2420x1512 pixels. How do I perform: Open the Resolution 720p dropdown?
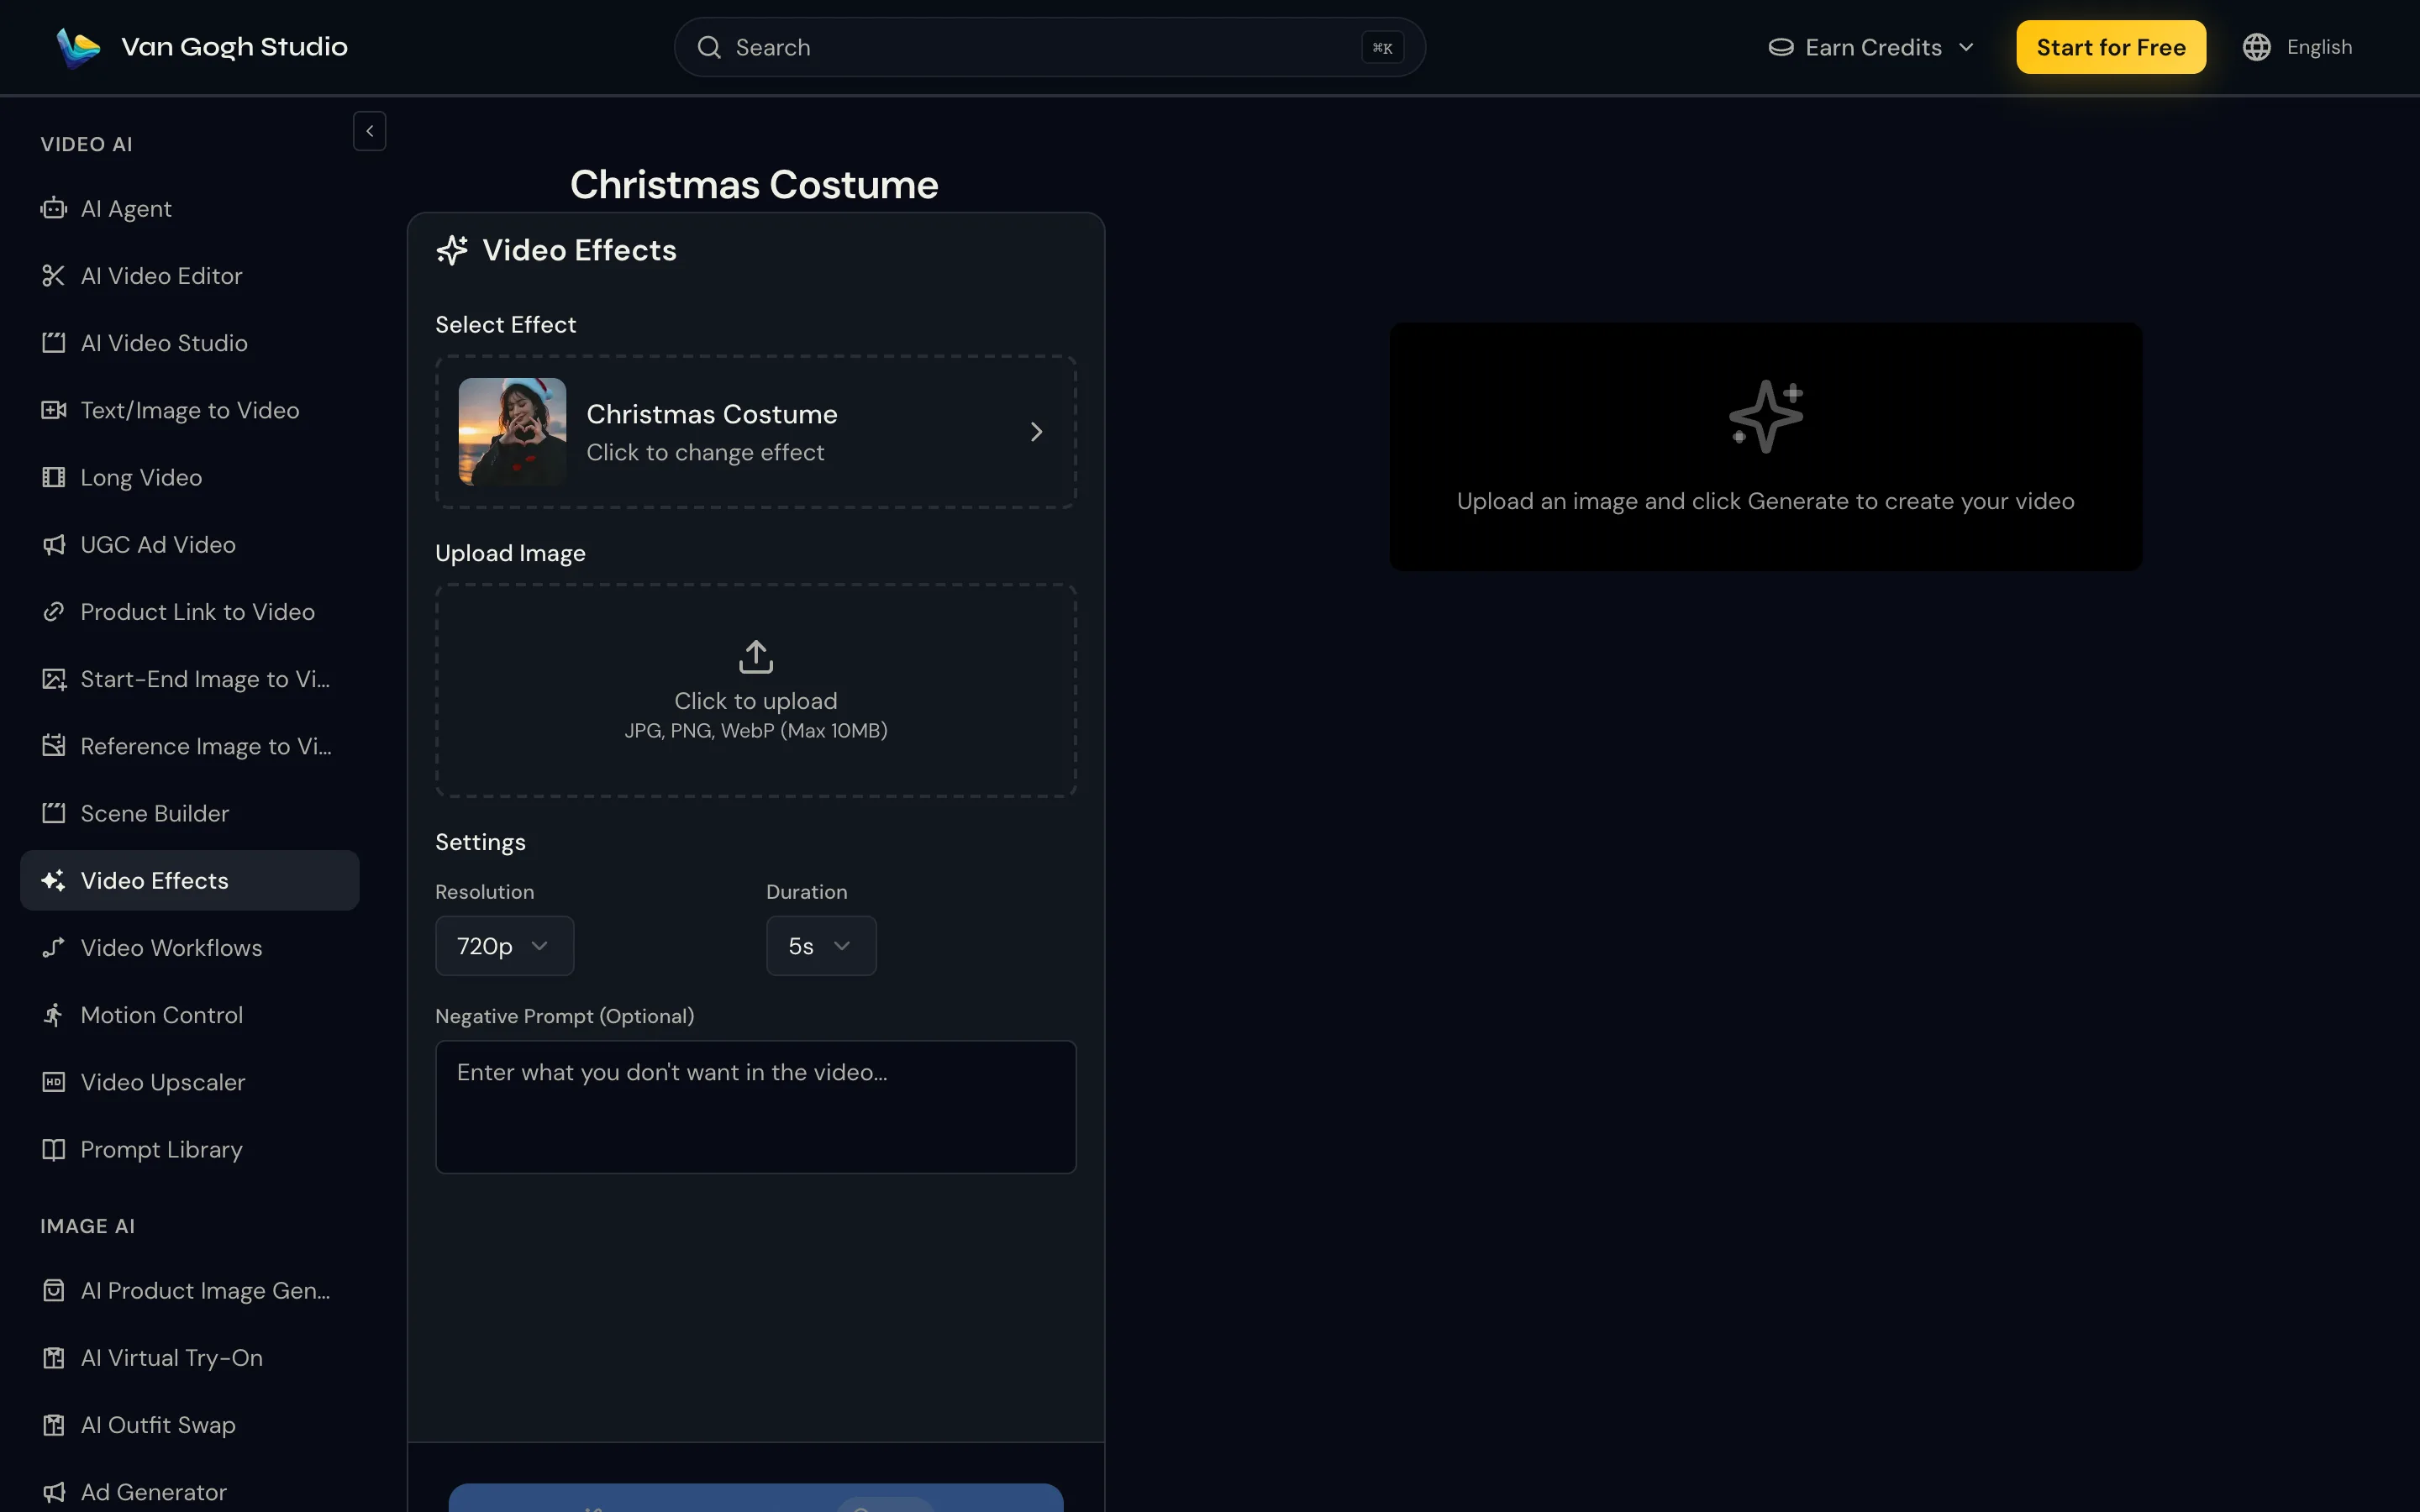point(504,946)
